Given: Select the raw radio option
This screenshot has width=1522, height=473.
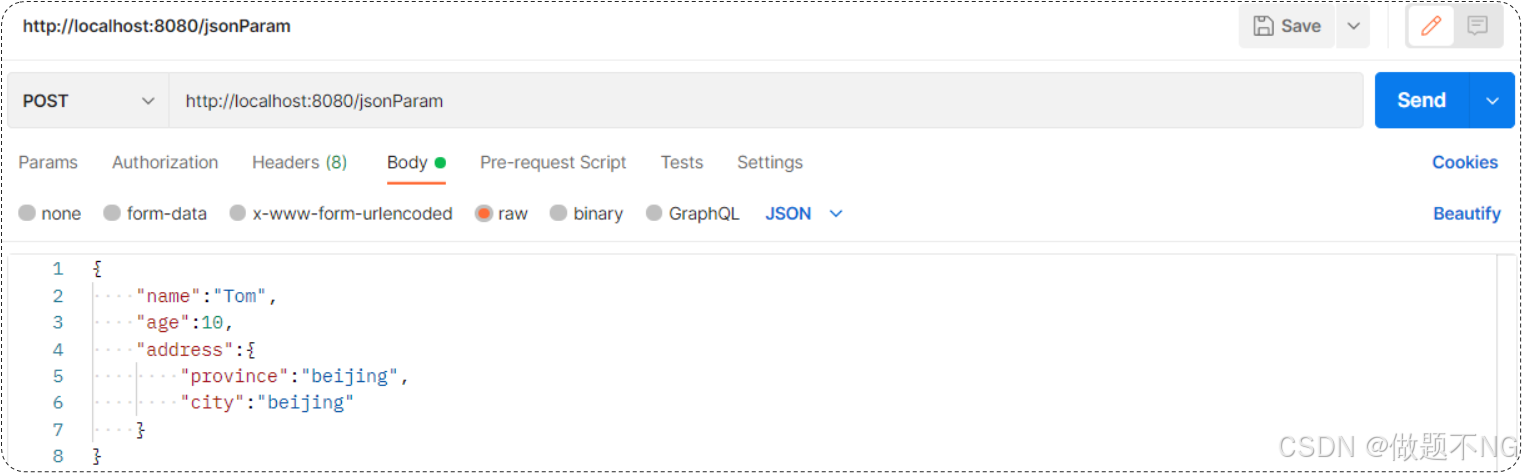Looking at the screenshot, I should (x=502, y=213).
